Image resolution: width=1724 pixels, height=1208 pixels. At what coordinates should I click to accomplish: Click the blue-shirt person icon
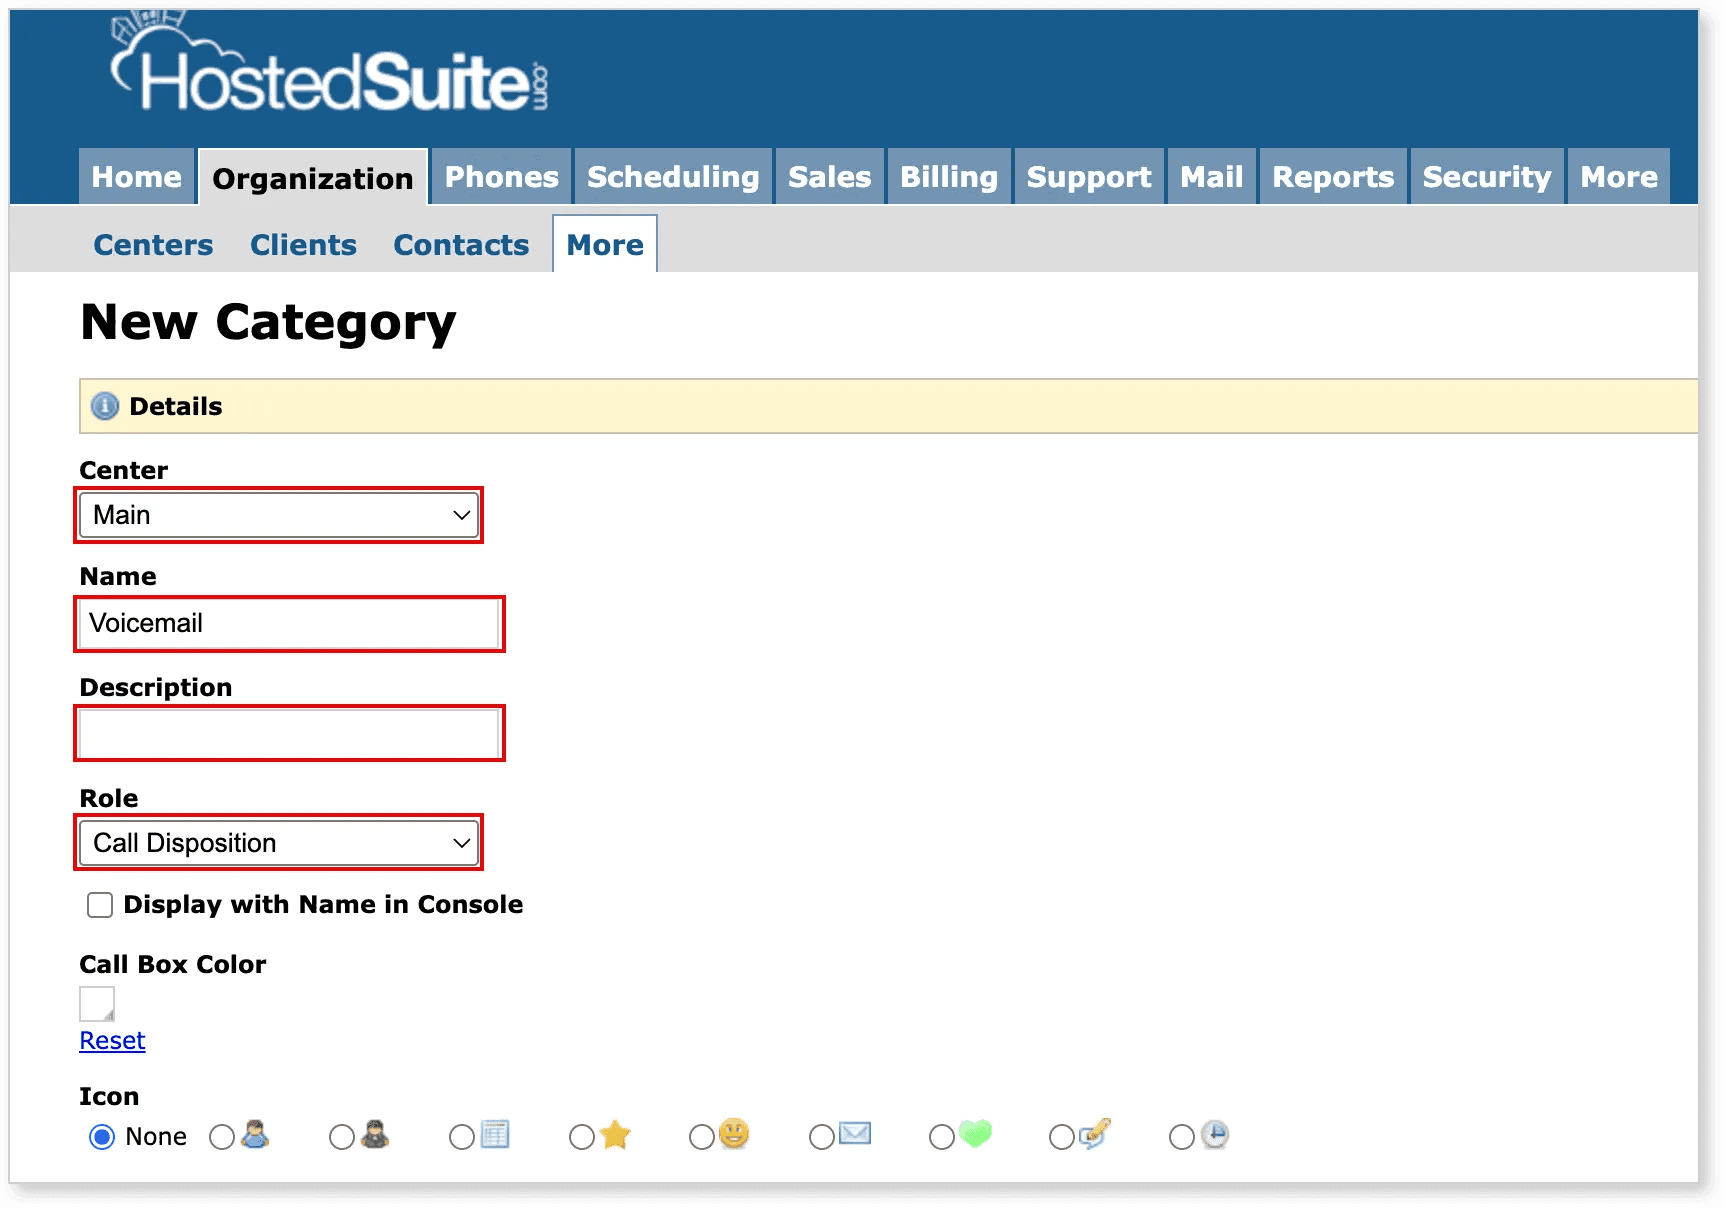pyautogui.click(x=255, y=1135)
